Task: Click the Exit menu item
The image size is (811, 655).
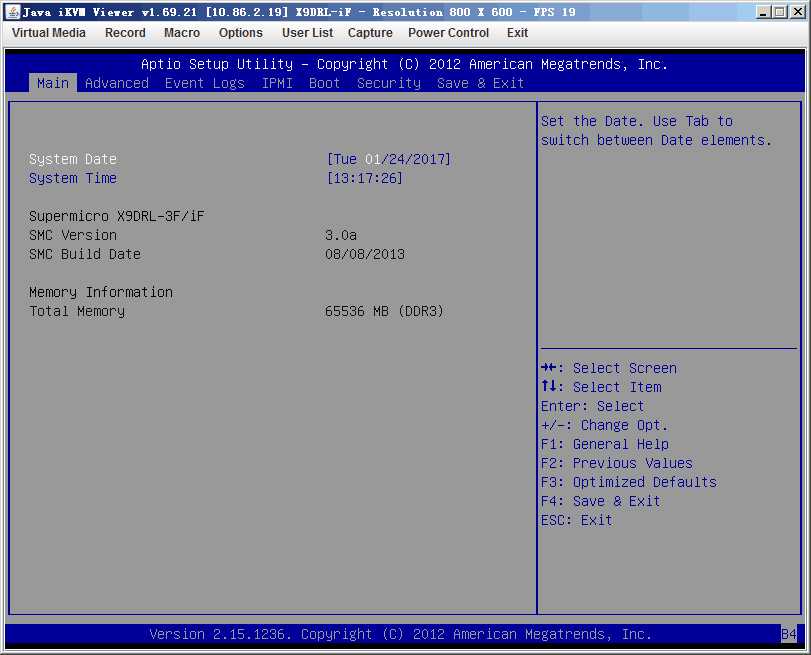Action: click(517, 33)
